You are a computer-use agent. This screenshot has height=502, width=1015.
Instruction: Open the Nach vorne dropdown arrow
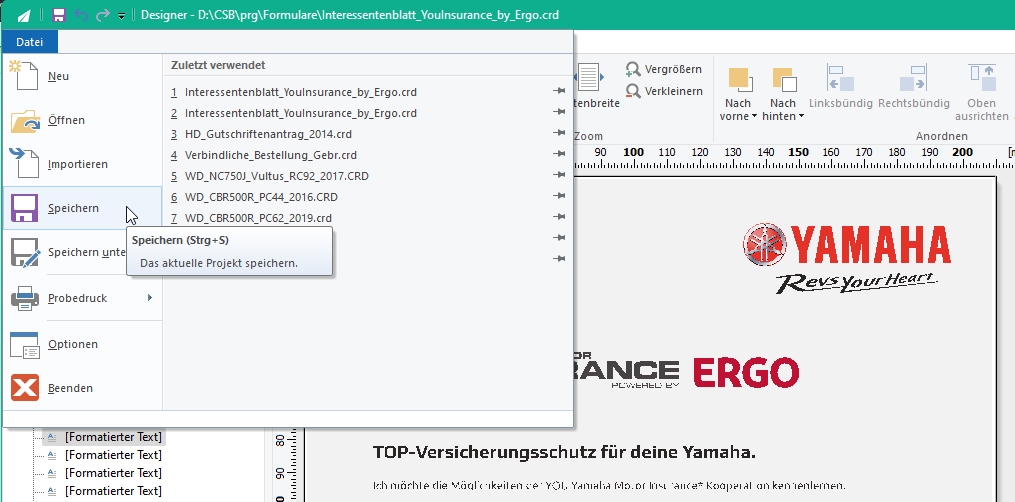pos(755,116)
